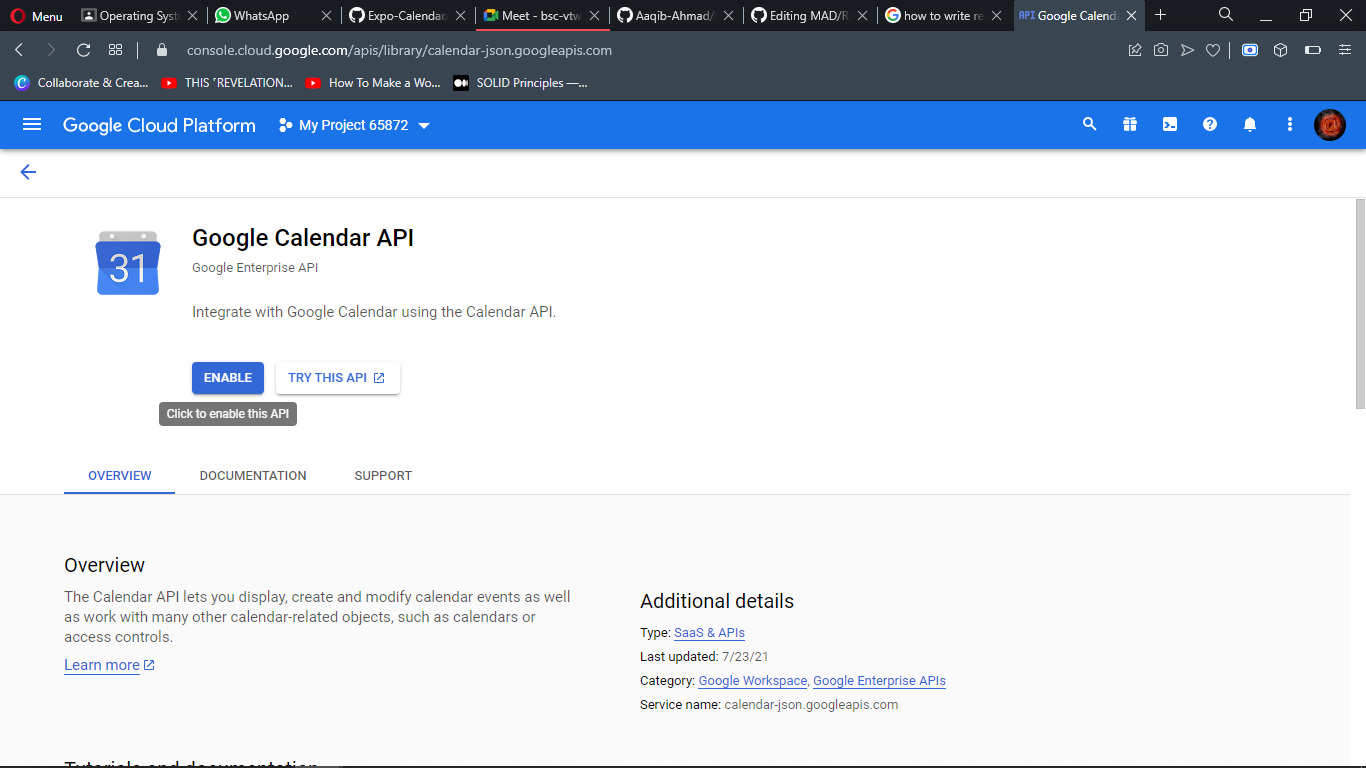
Task: Open Collaborate & Crea... bookmark
Action: (x=81, y=83)
